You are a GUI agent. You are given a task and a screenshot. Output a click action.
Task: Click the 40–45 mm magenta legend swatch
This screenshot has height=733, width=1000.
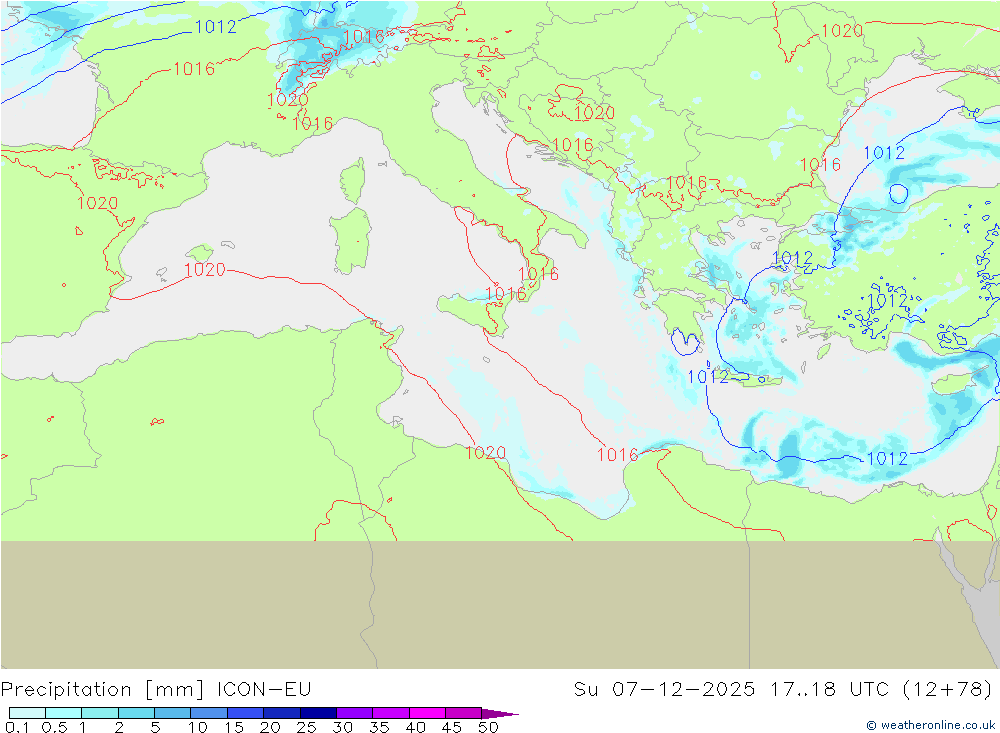pyautogui.click(x=427, y=713)
